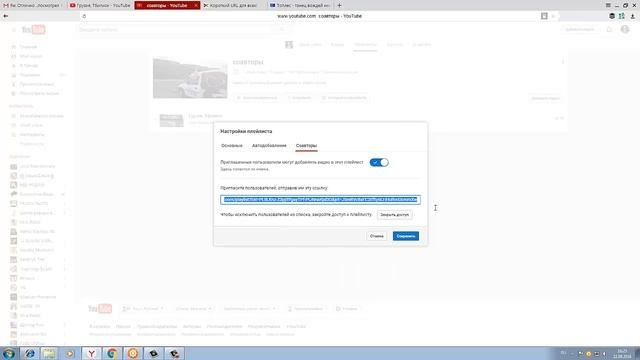Click the YouTube logo in page header

33,30
